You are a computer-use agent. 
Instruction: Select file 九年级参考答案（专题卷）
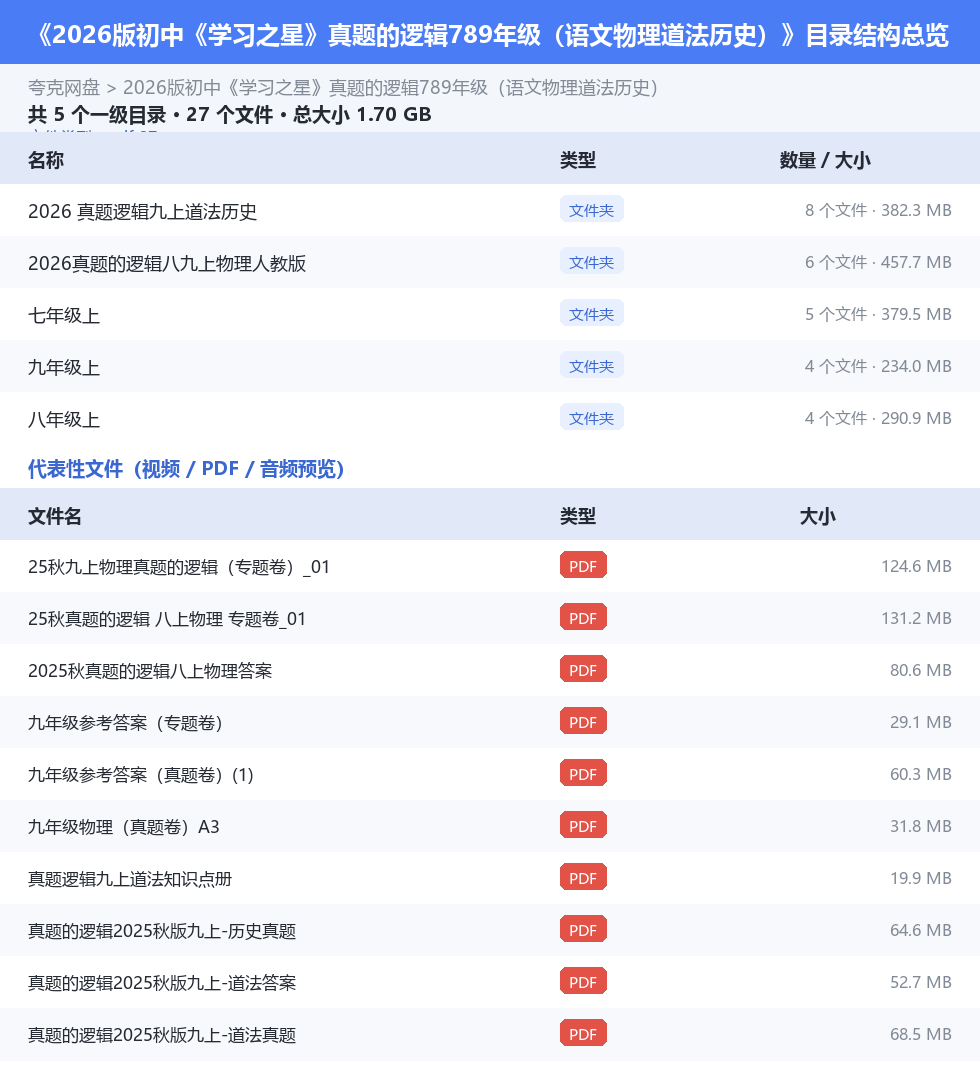point(125,723)
